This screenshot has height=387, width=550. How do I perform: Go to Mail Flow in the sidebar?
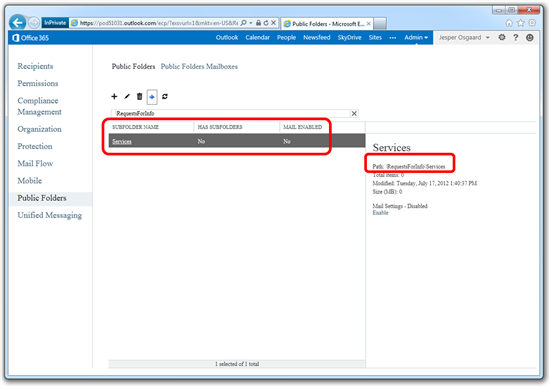pos(35,163)
